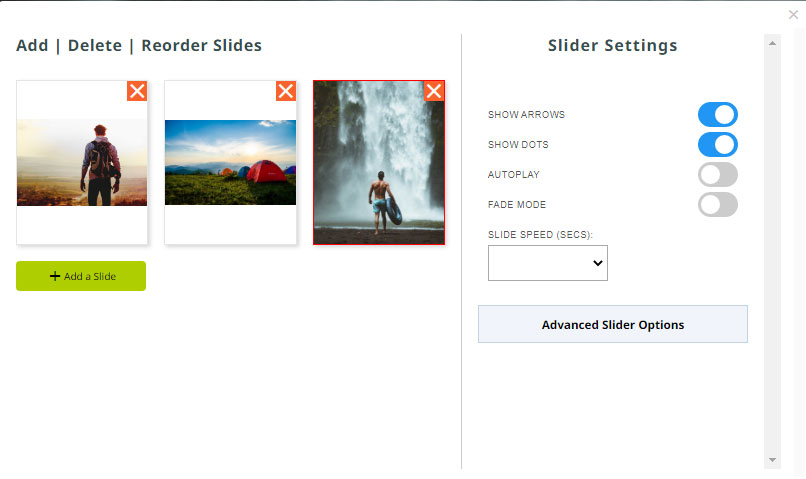Delete the hiker slide with orange X

point(137,91)
